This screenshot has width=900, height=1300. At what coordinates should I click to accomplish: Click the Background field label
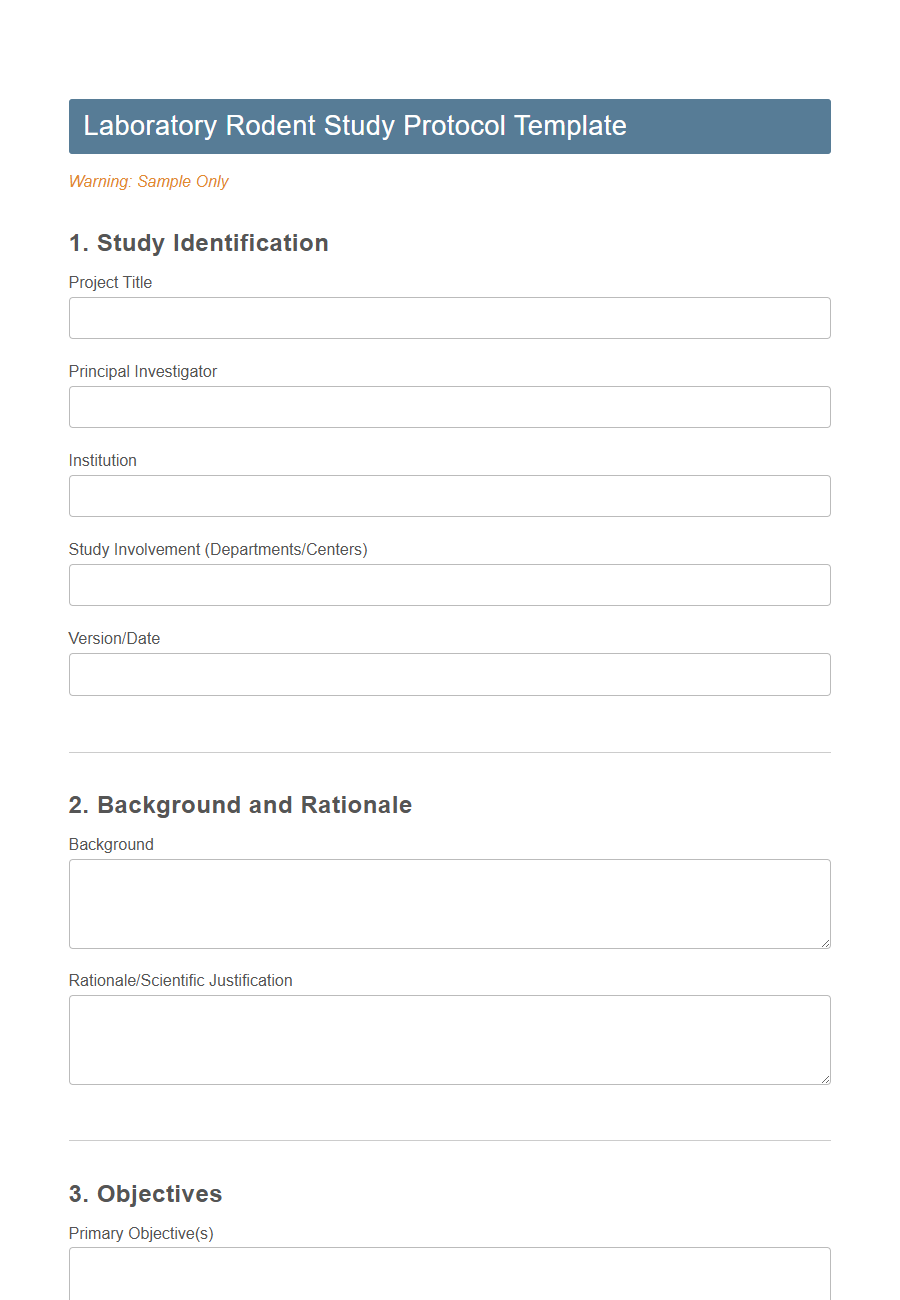111,844
